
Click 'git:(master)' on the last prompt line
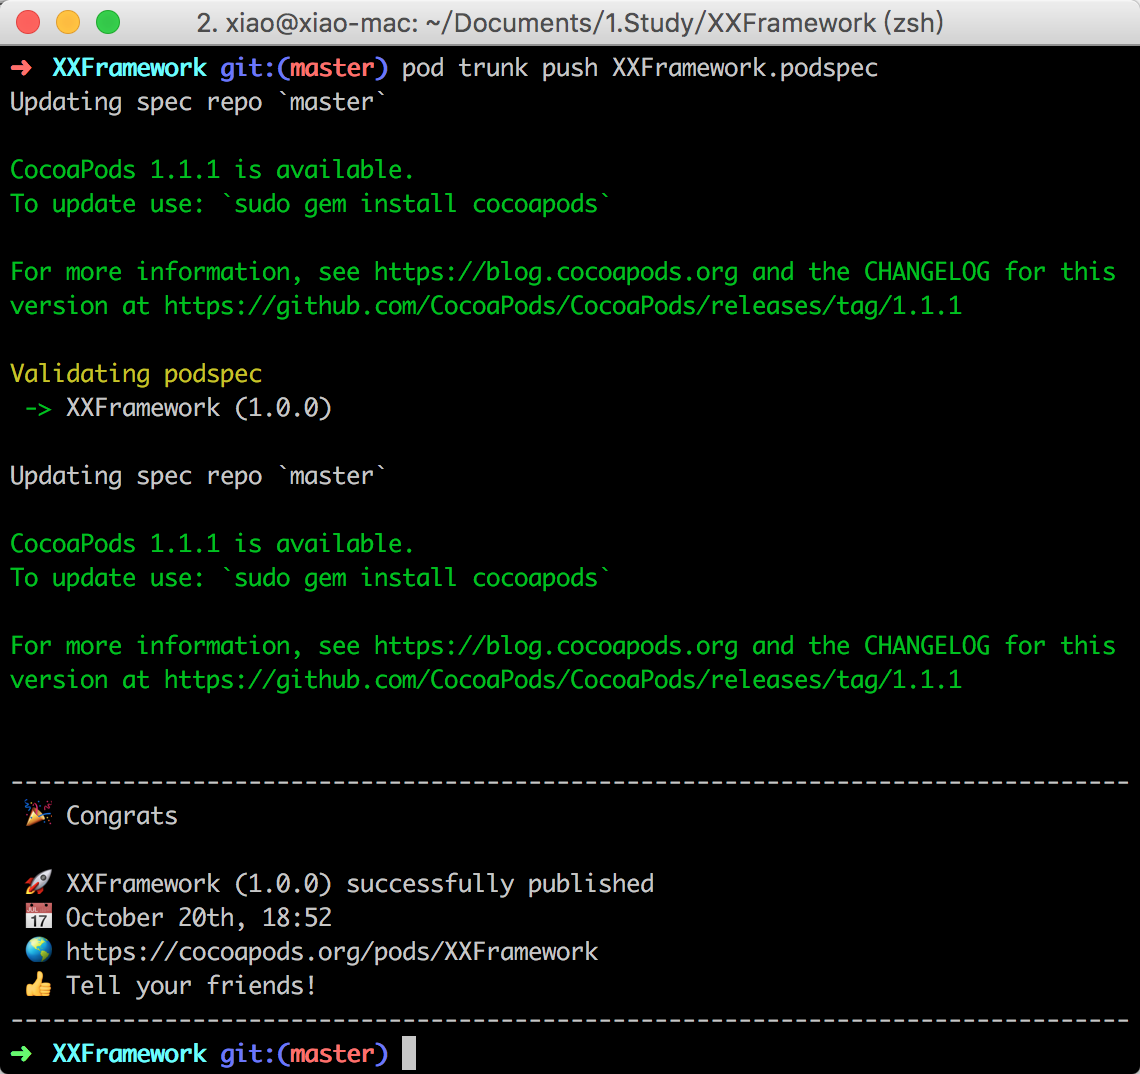(304, 1053)
